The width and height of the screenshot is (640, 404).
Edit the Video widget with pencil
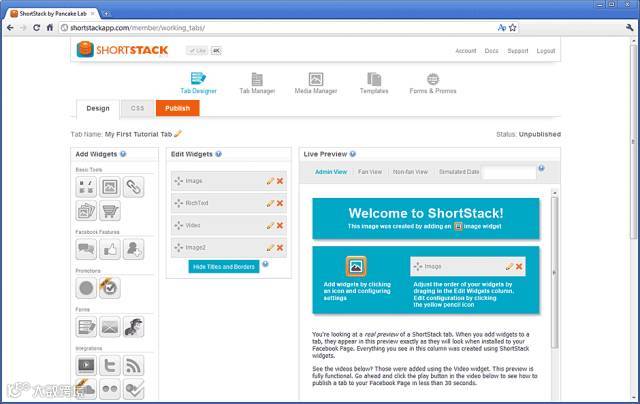pyautogui.click(x=270, y=225)
